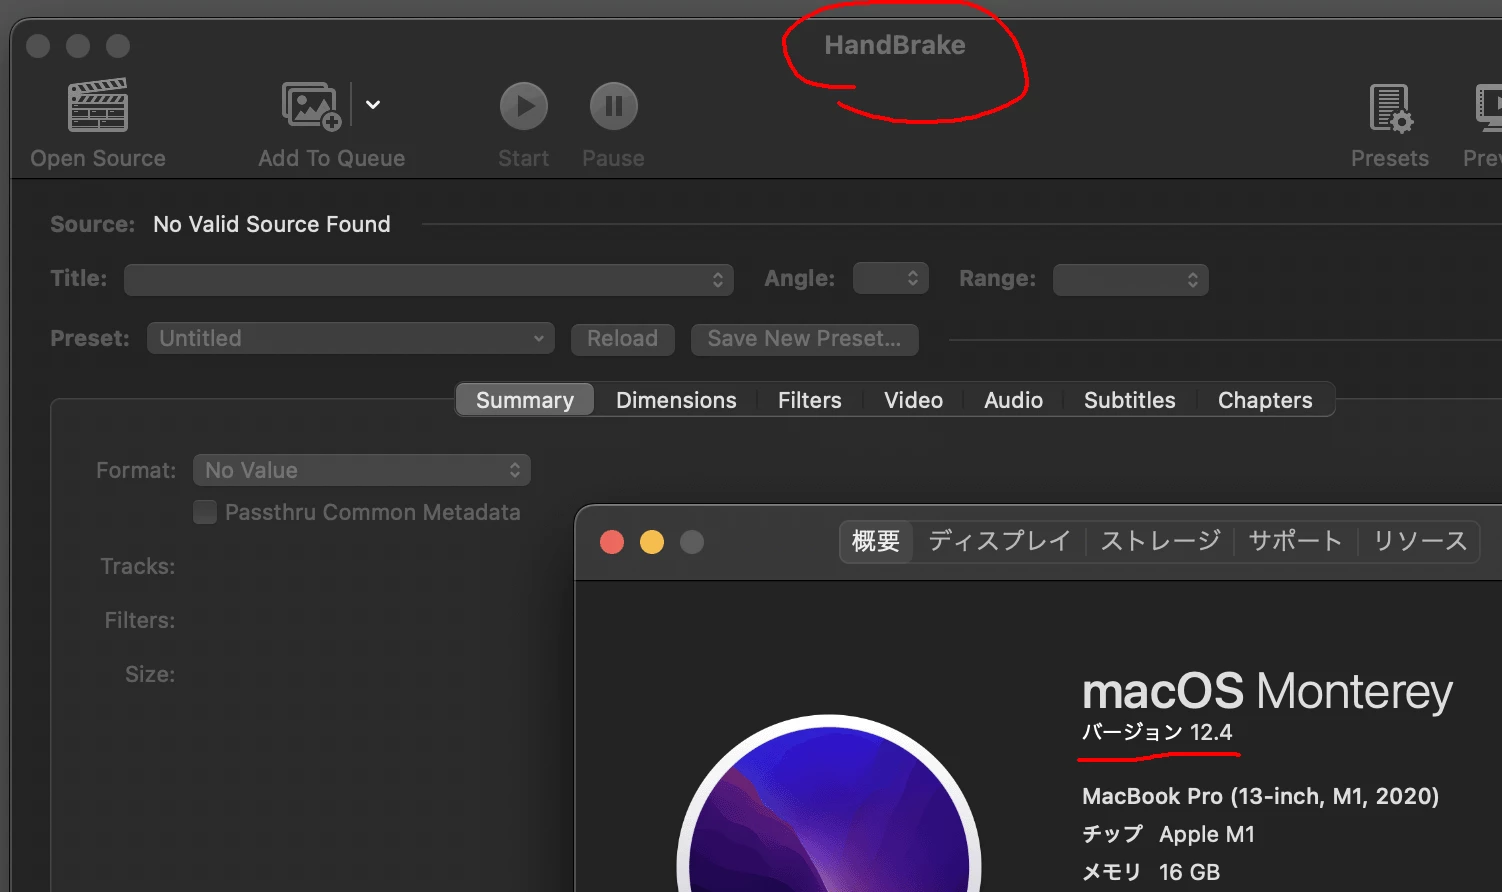Toggle Passthru Common Metadata checkbox
Screen dimensions: 1502x892
(205, 512)
